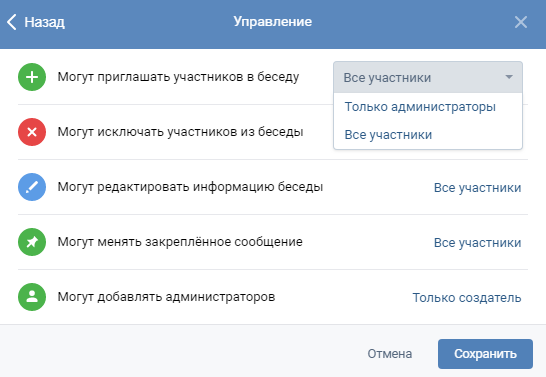Open dropdown for pinned message permission

click(x=477, y=243)
